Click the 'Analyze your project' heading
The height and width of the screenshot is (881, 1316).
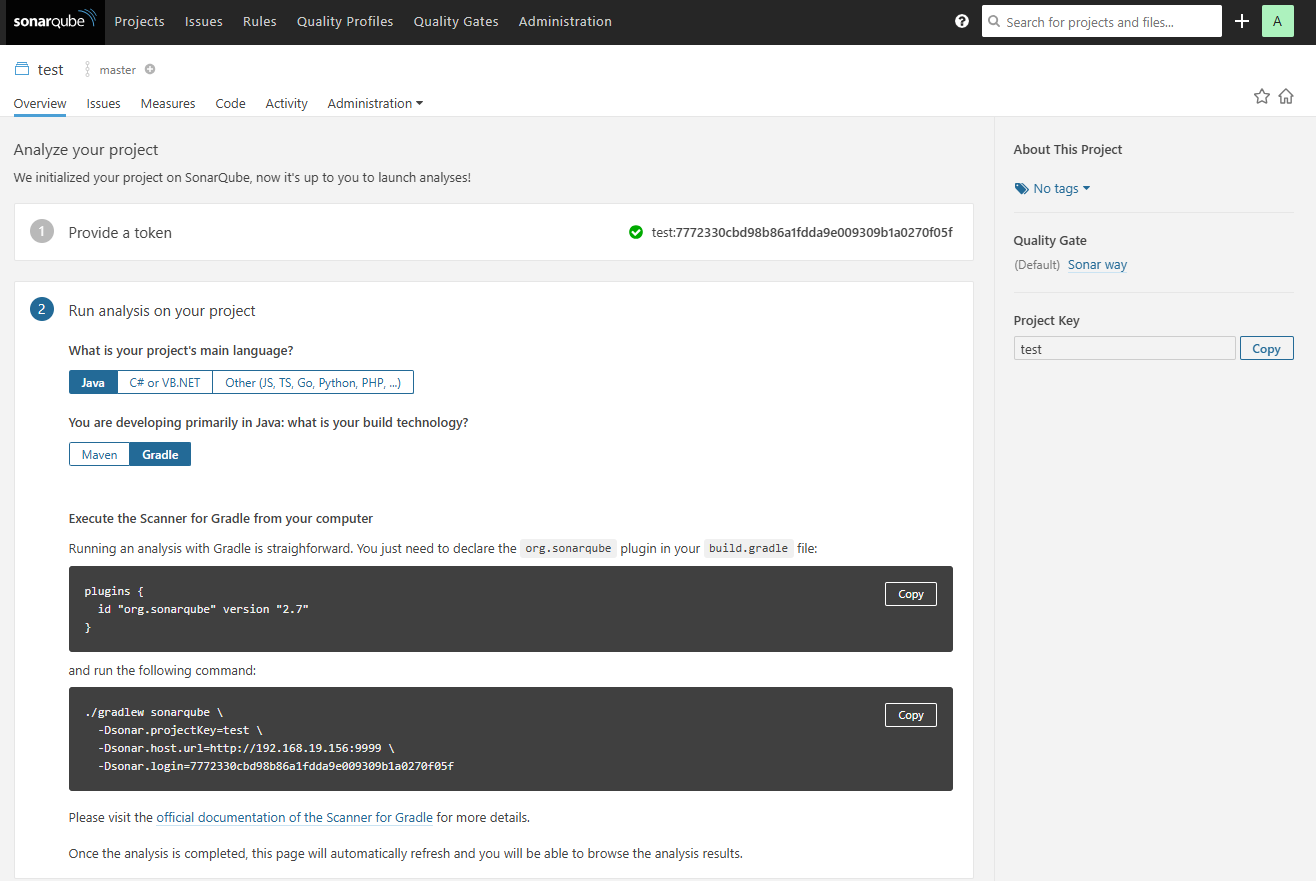86,150
